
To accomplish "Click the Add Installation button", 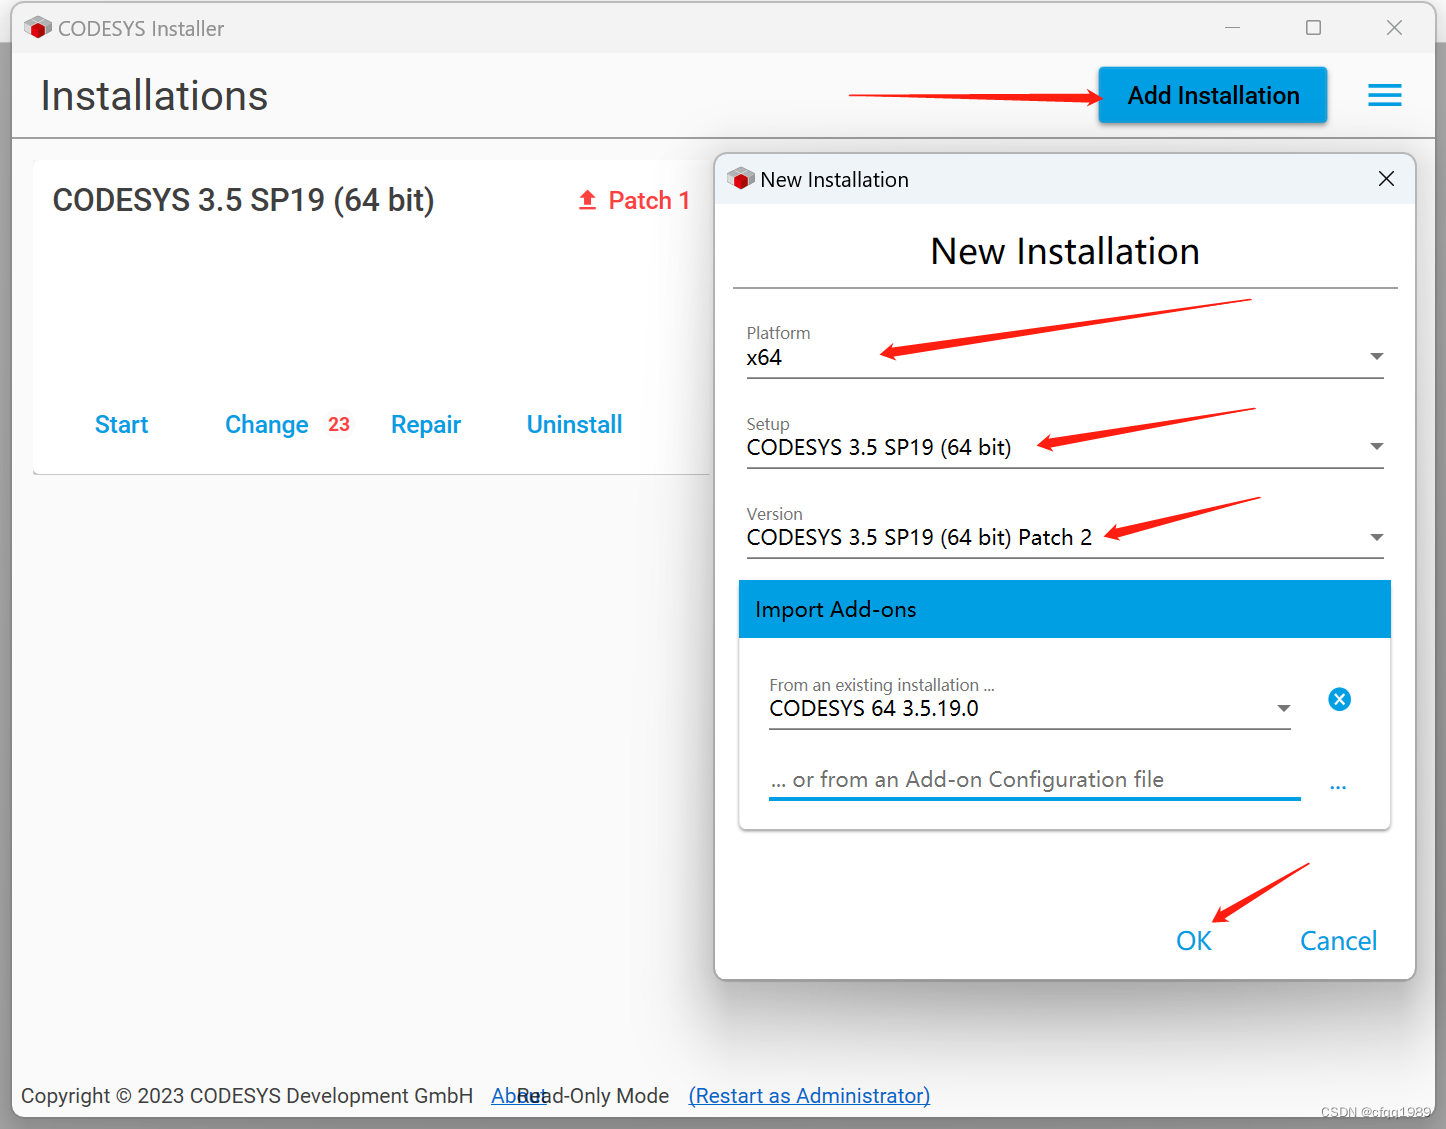I will point(1212,95).
